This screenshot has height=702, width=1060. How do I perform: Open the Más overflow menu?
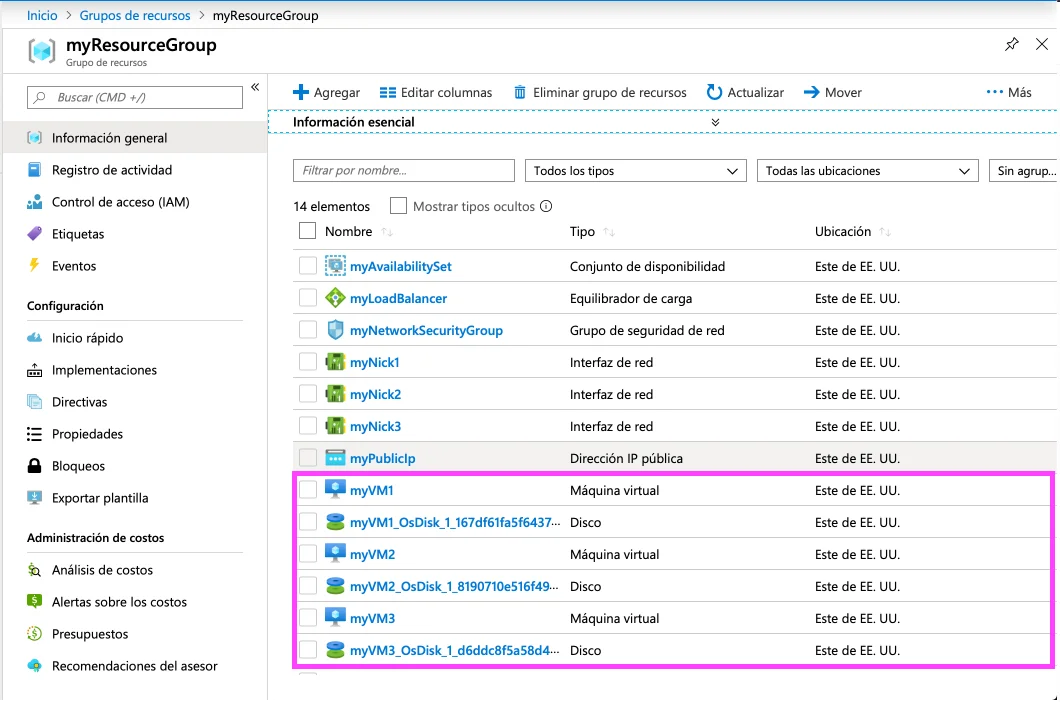coord(1009,92)
